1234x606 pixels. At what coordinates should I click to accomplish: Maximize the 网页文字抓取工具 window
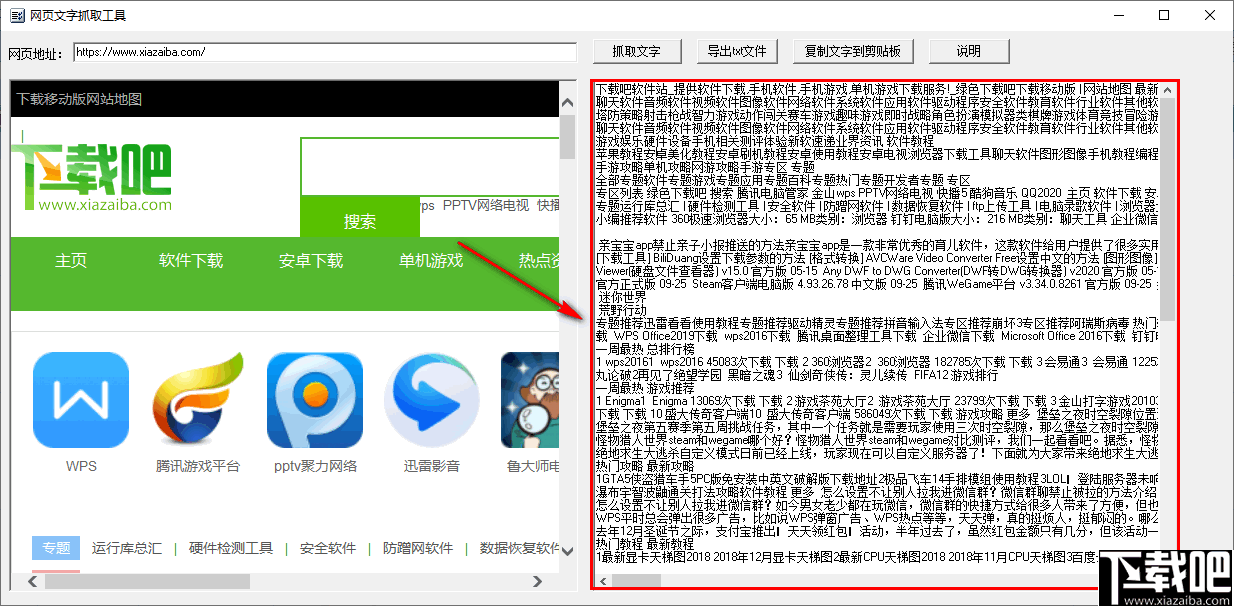(x=1164, y=15)
